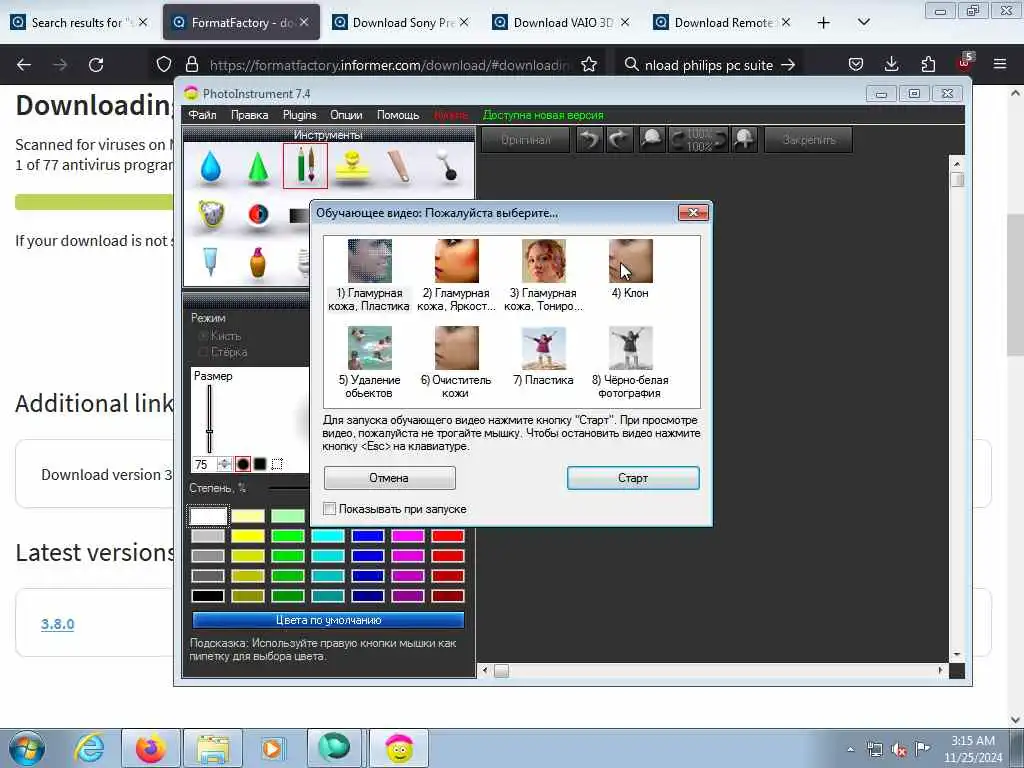Screen dimensions: 1024x768
Task: Open the 3.8.0 version link on webpage
Action: 57,624
